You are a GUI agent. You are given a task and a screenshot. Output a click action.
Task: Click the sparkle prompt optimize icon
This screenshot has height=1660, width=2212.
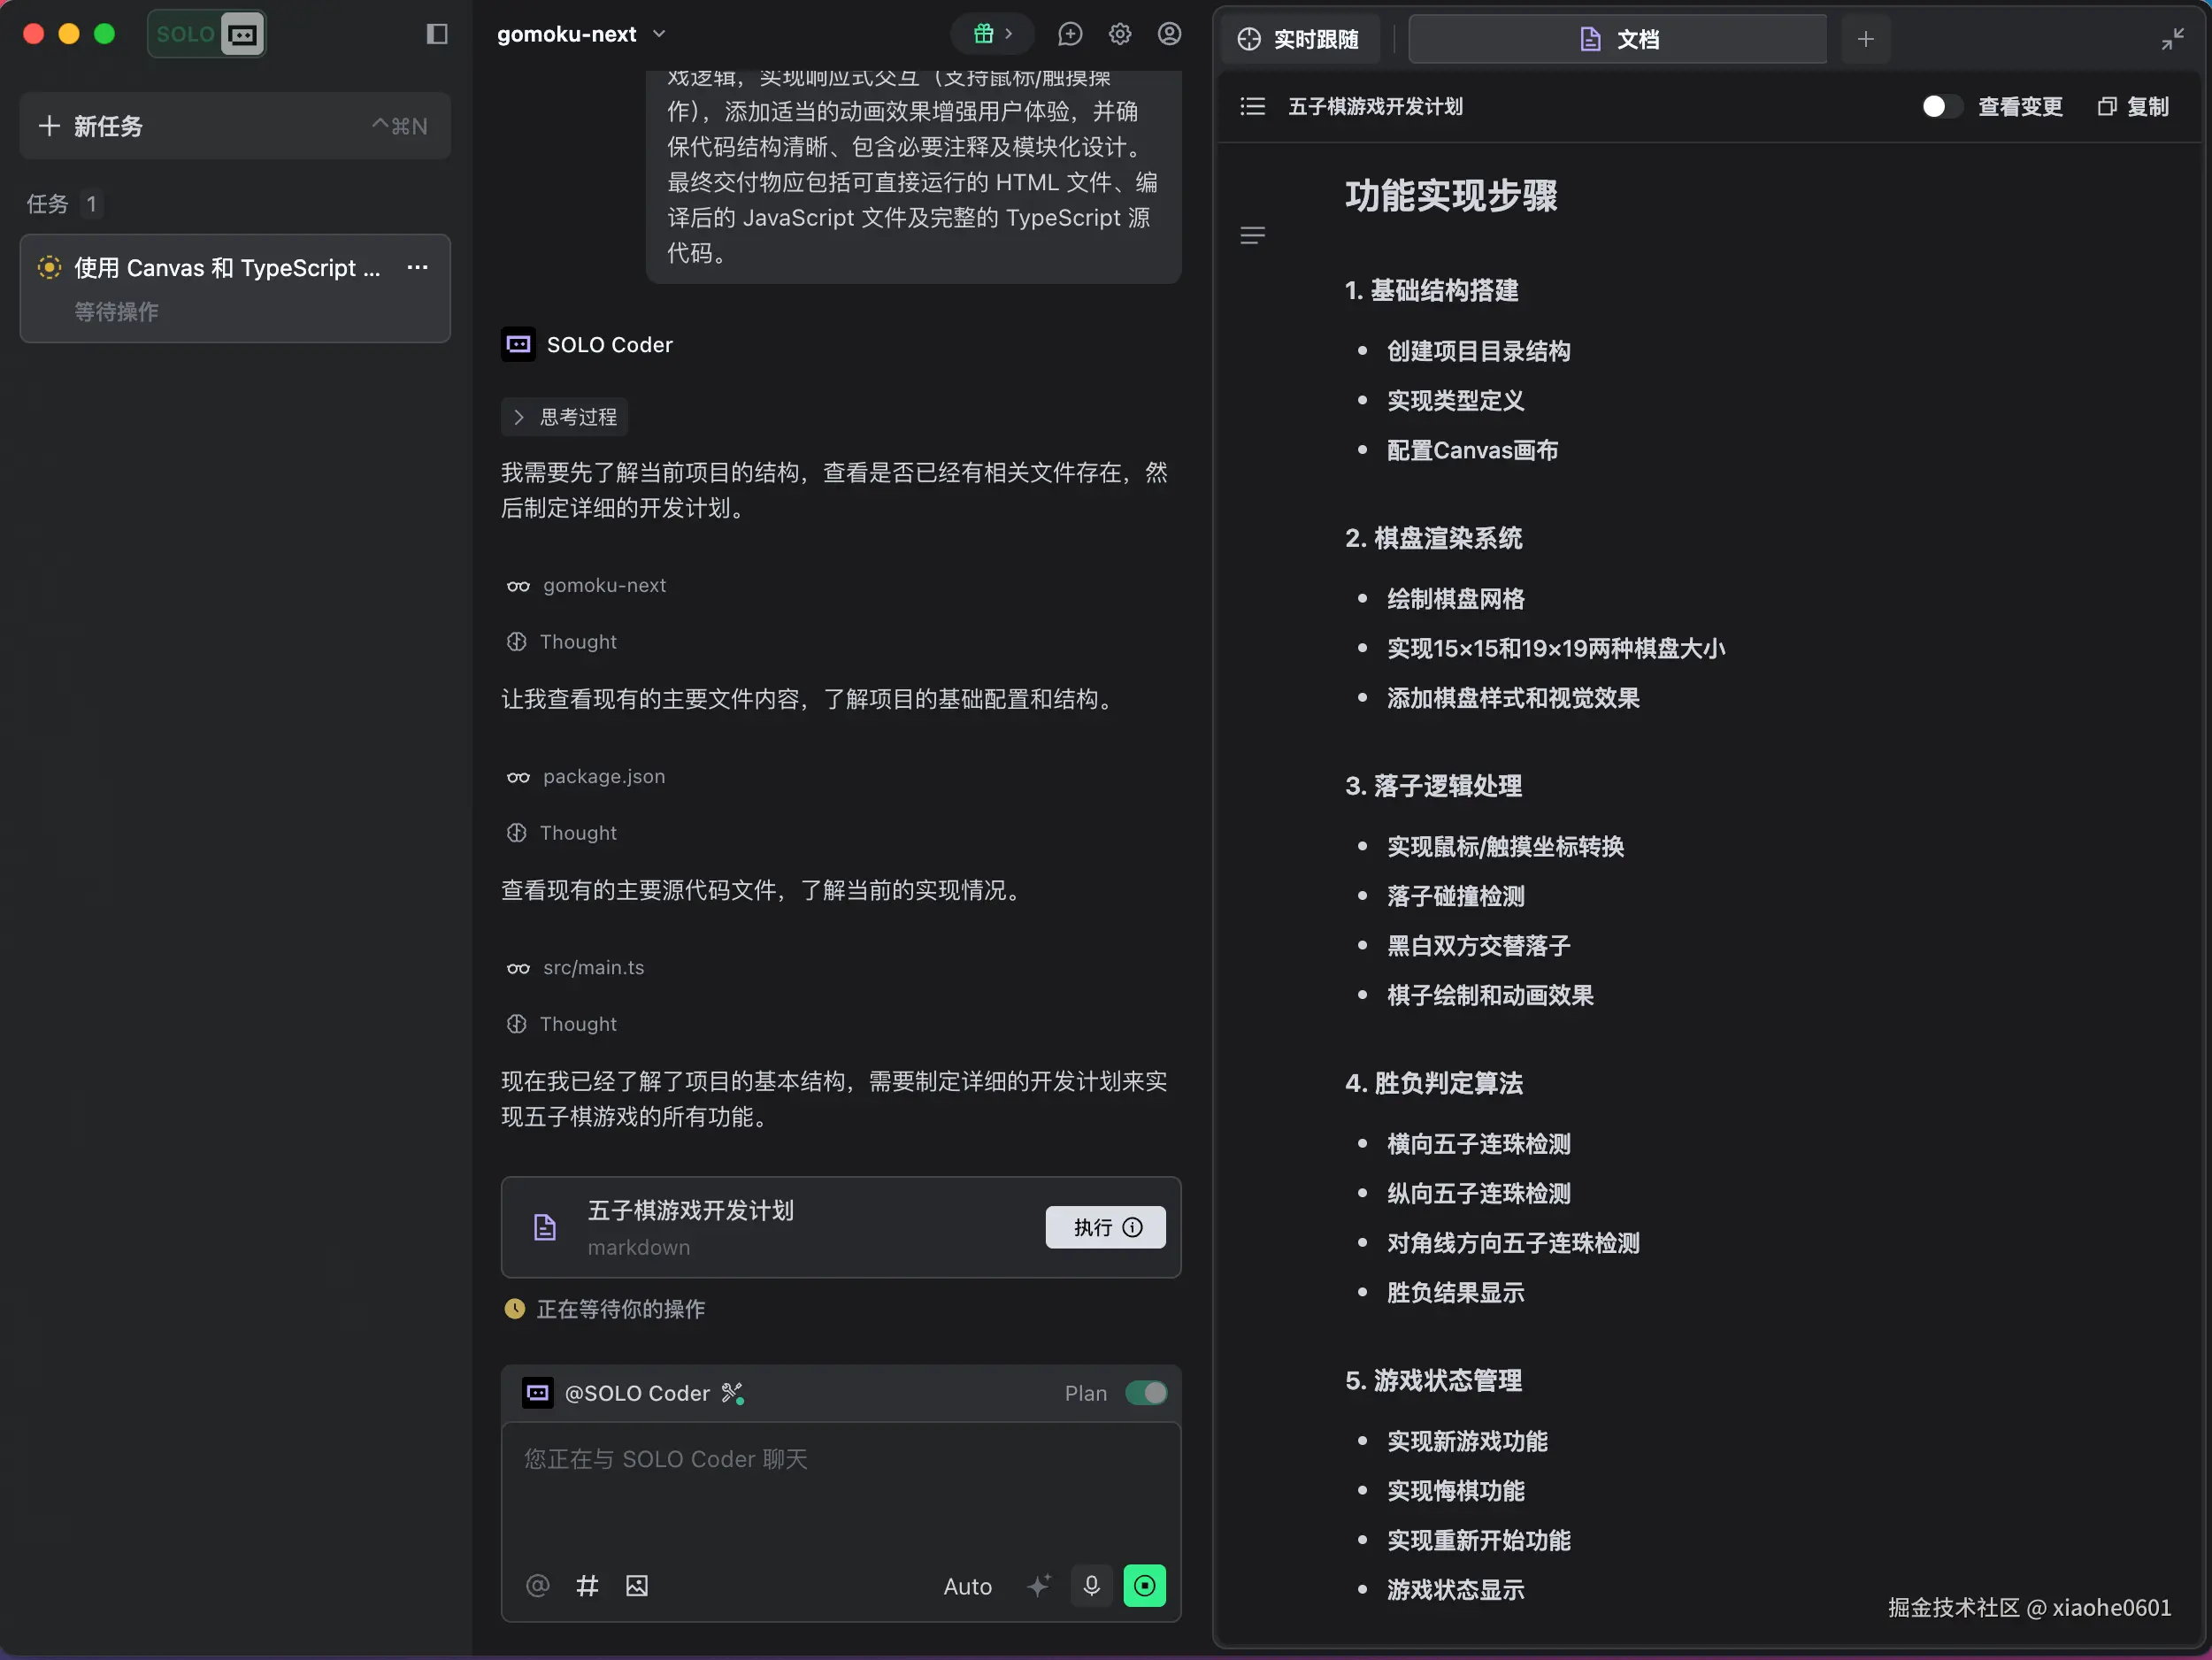[1039, 1585]
